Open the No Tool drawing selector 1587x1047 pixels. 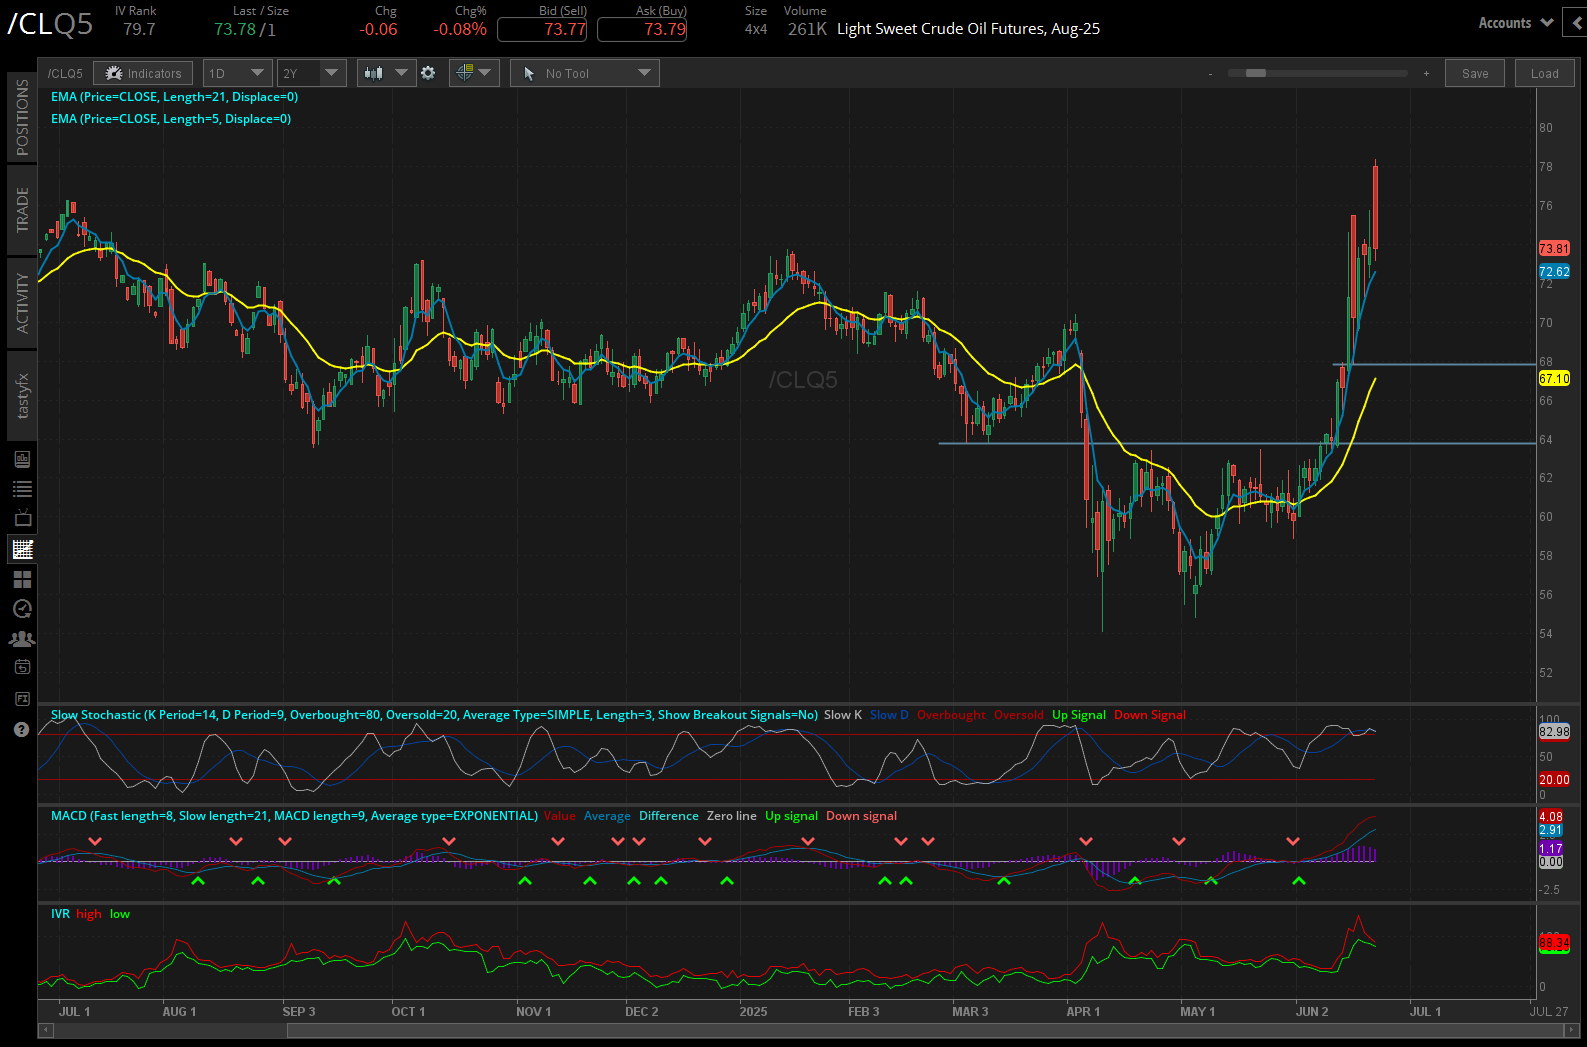click(x=585, y=73)
